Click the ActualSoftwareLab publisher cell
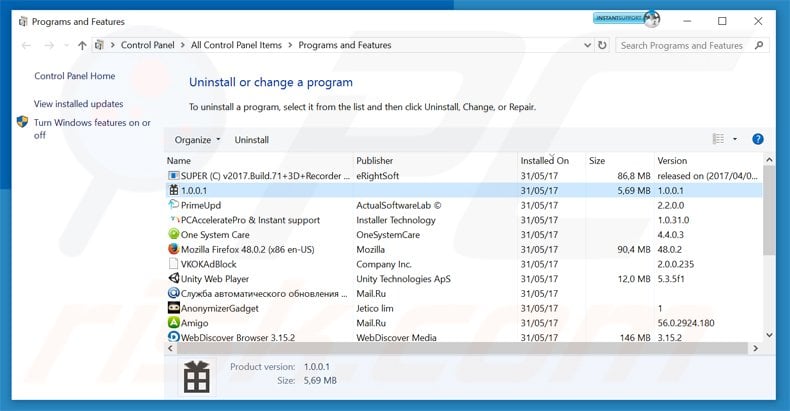Viewport: 790px width, 411px height. 399,205
